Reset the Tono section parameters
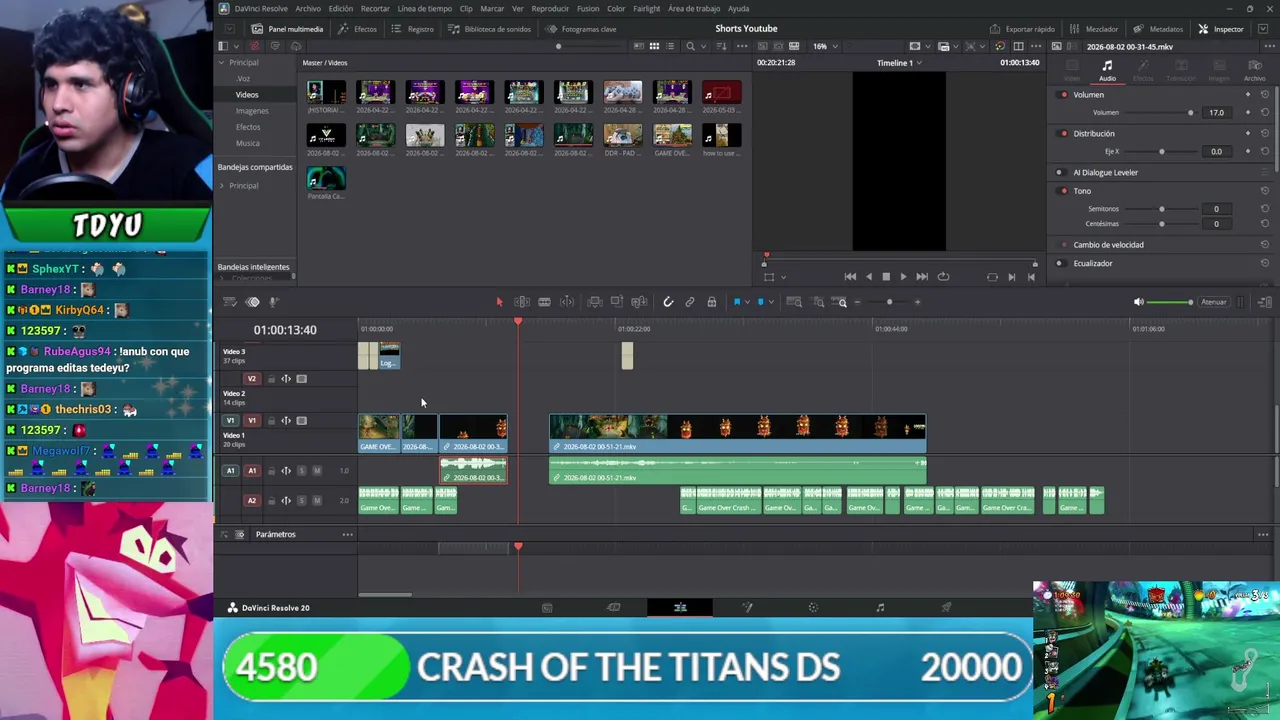The image size is (1280, 720). 1265,191
